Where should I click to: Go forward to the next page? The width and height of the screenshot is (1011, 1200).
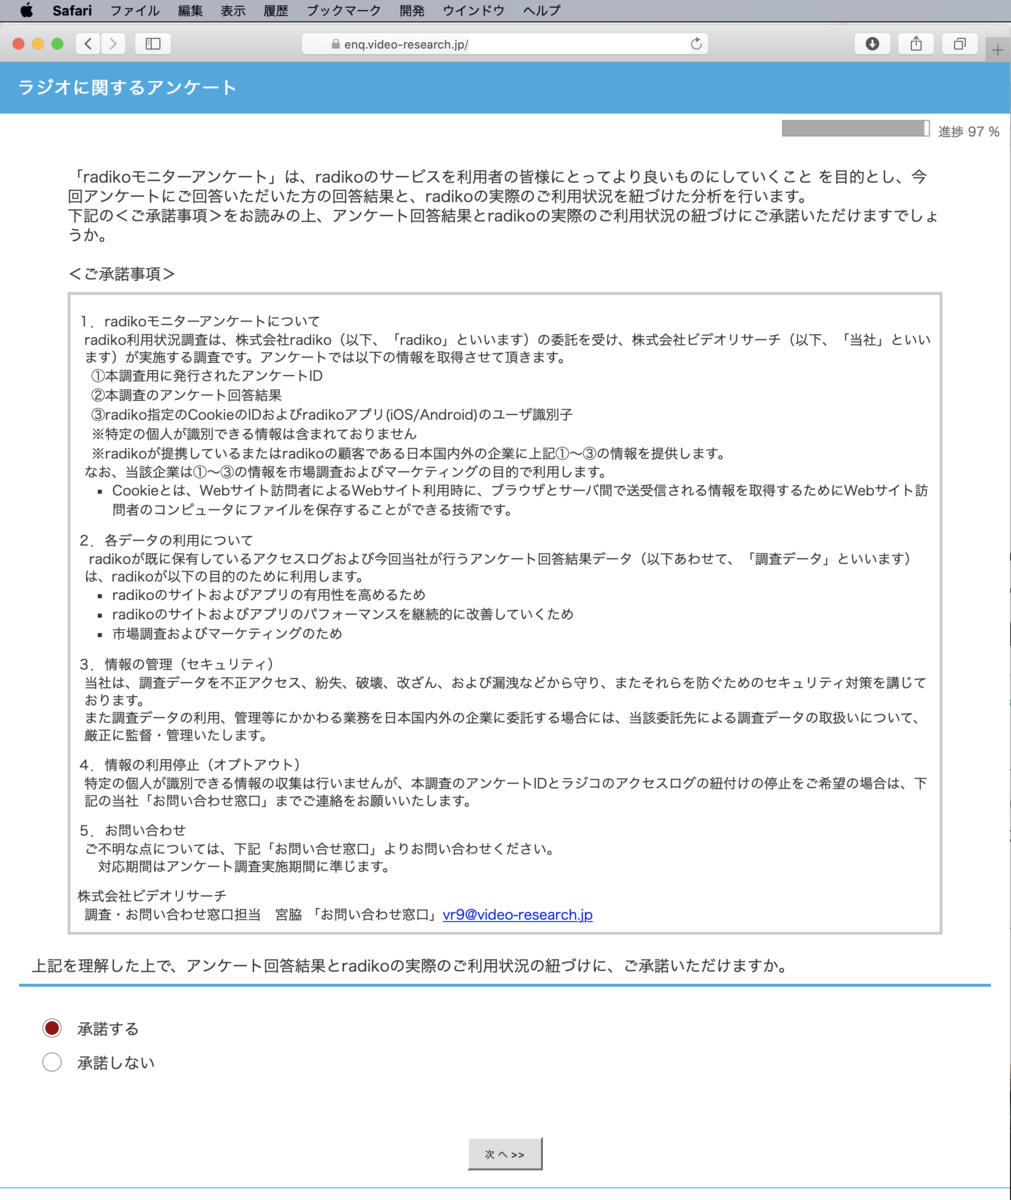click(113, 44)
